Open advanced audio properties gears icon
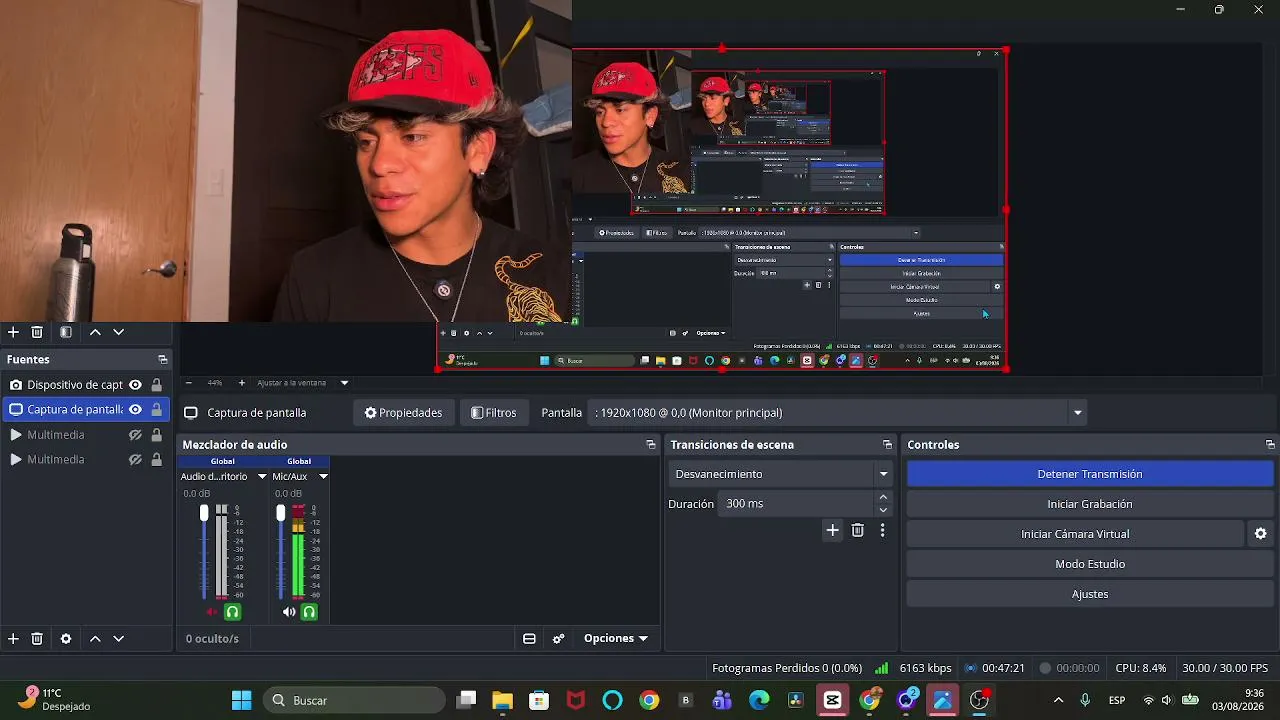This screenshot has width=1280, height=720. [x=559, y=638]
